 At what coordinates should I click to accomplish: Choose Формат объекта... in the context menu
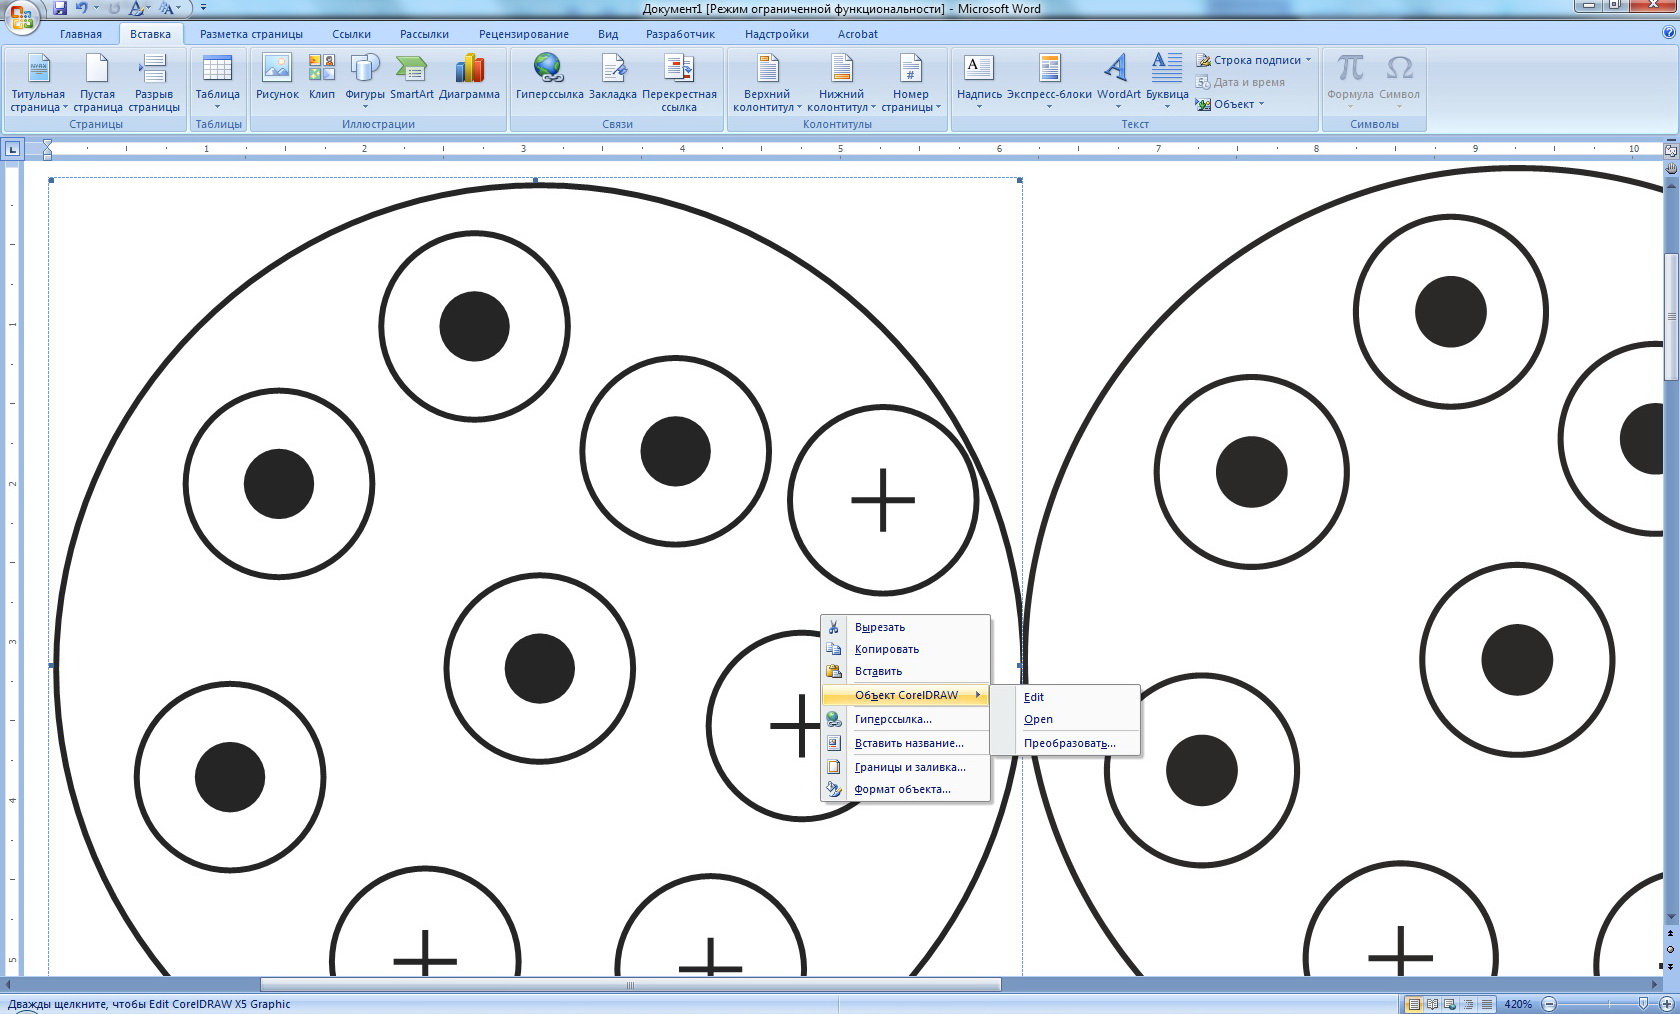(x=906, y=789)
